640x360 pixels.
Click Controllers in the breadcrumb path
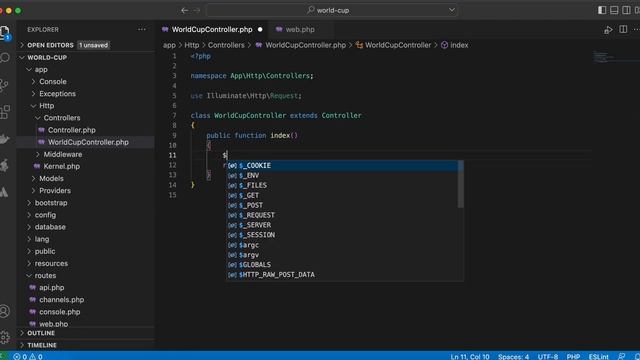point(226,45)
